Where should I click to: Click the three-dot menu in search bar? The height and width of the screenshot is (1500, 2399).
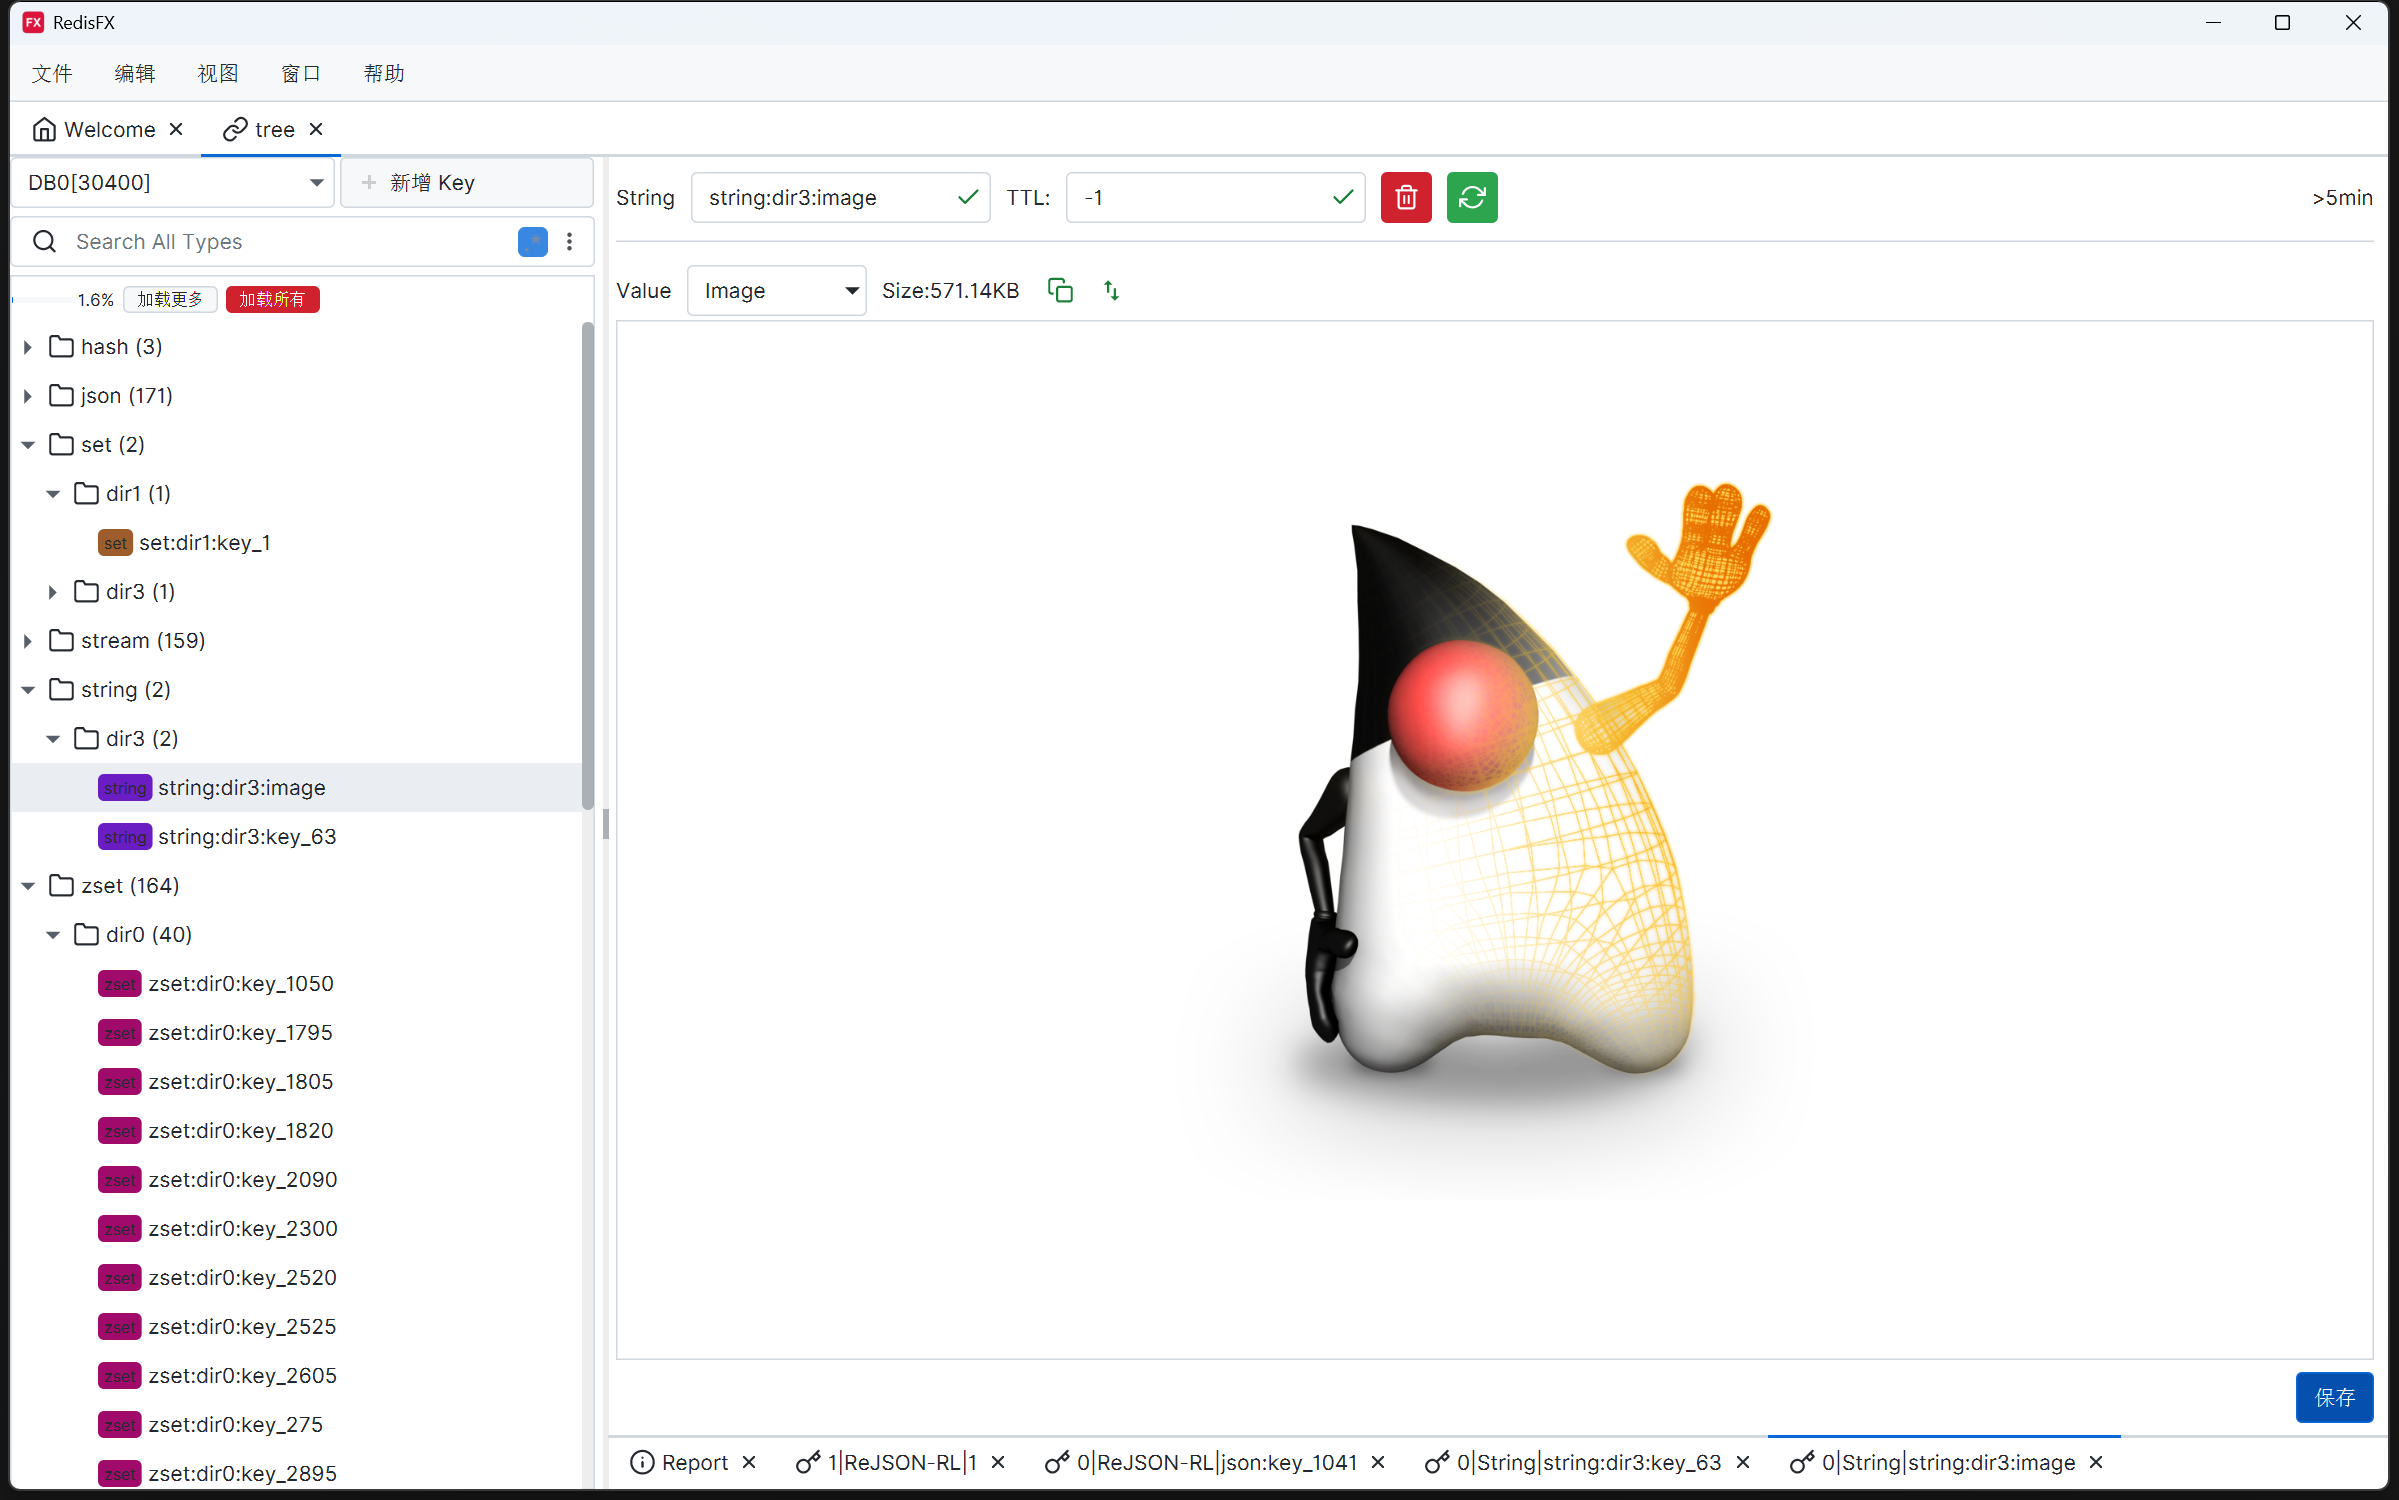click(569, 241)
